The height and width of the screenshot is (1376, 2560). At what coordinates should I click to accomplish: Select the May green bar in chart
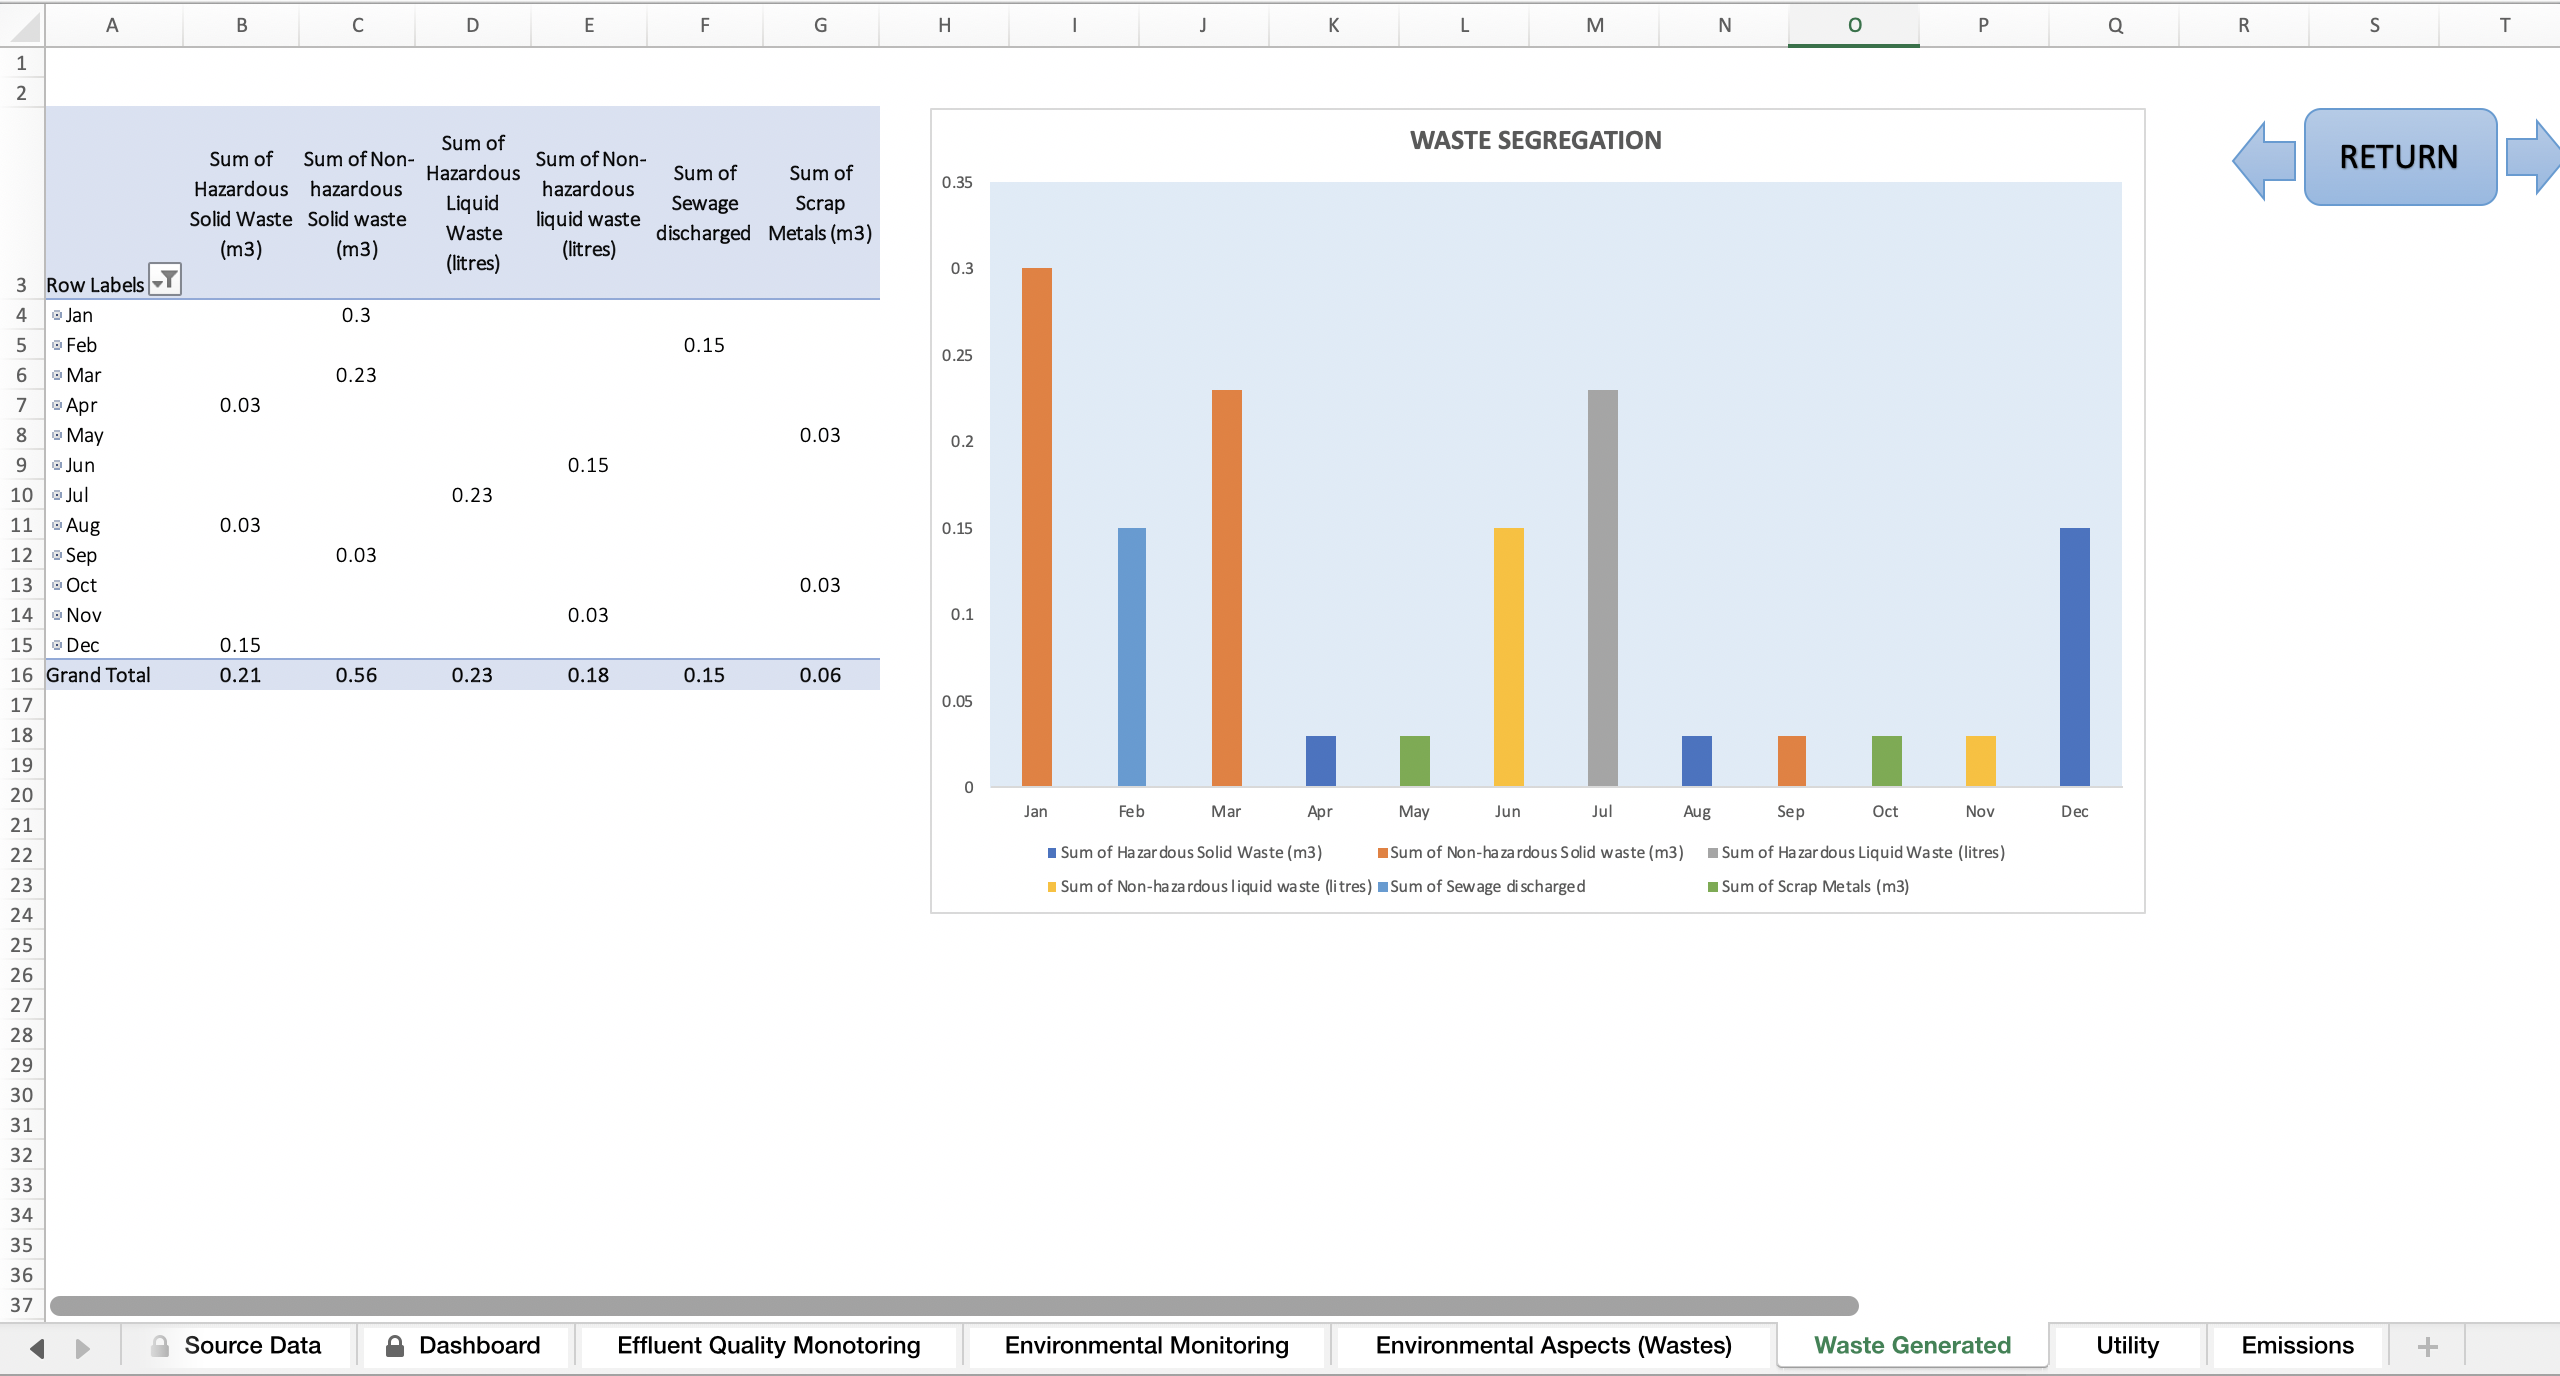tap(1415, 761)
